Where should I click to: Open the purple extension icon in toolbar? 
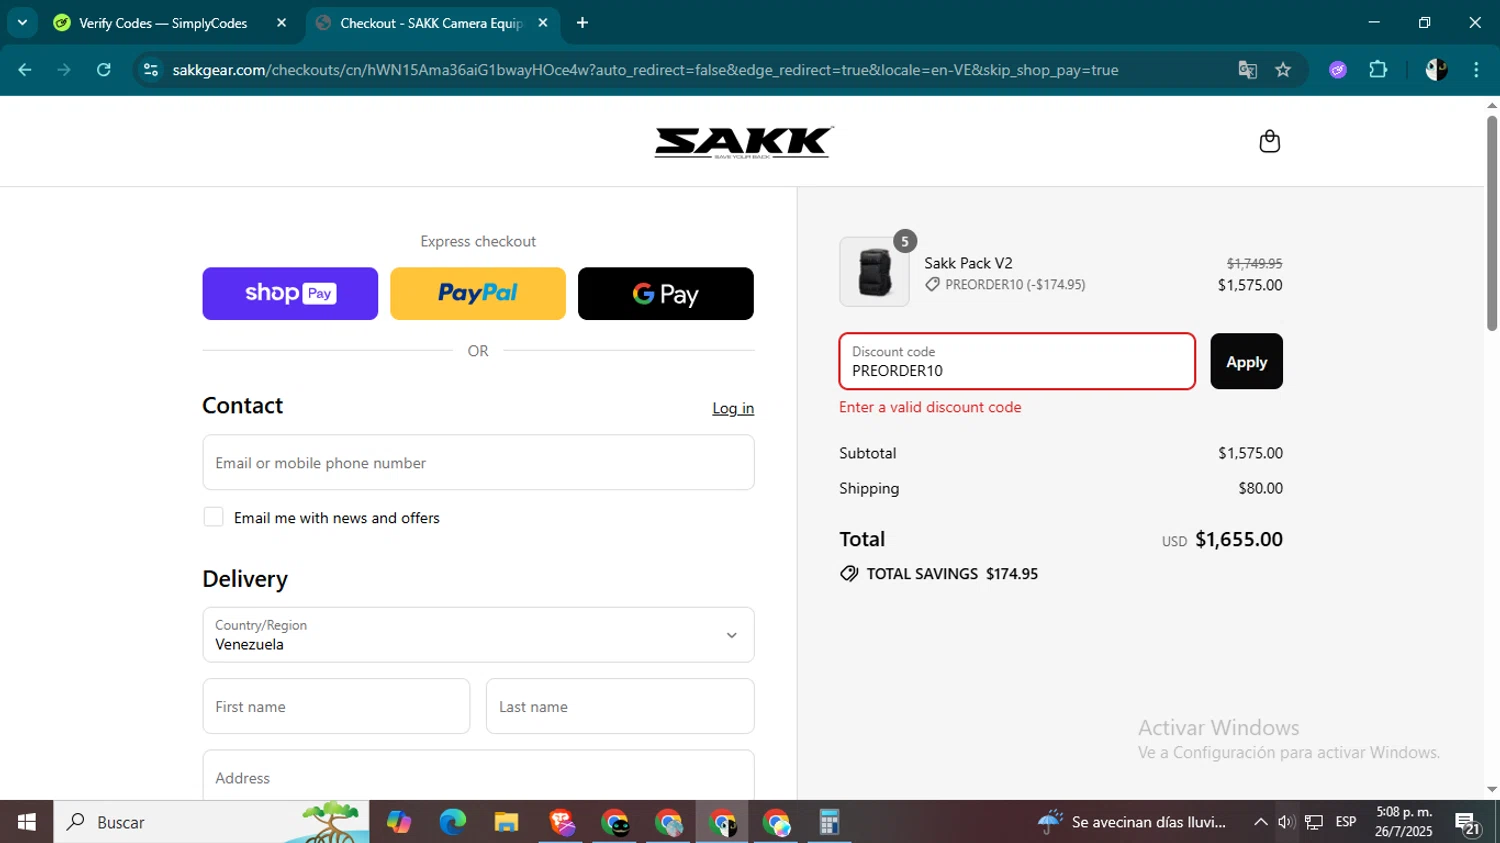click(x=1338, y=70)
